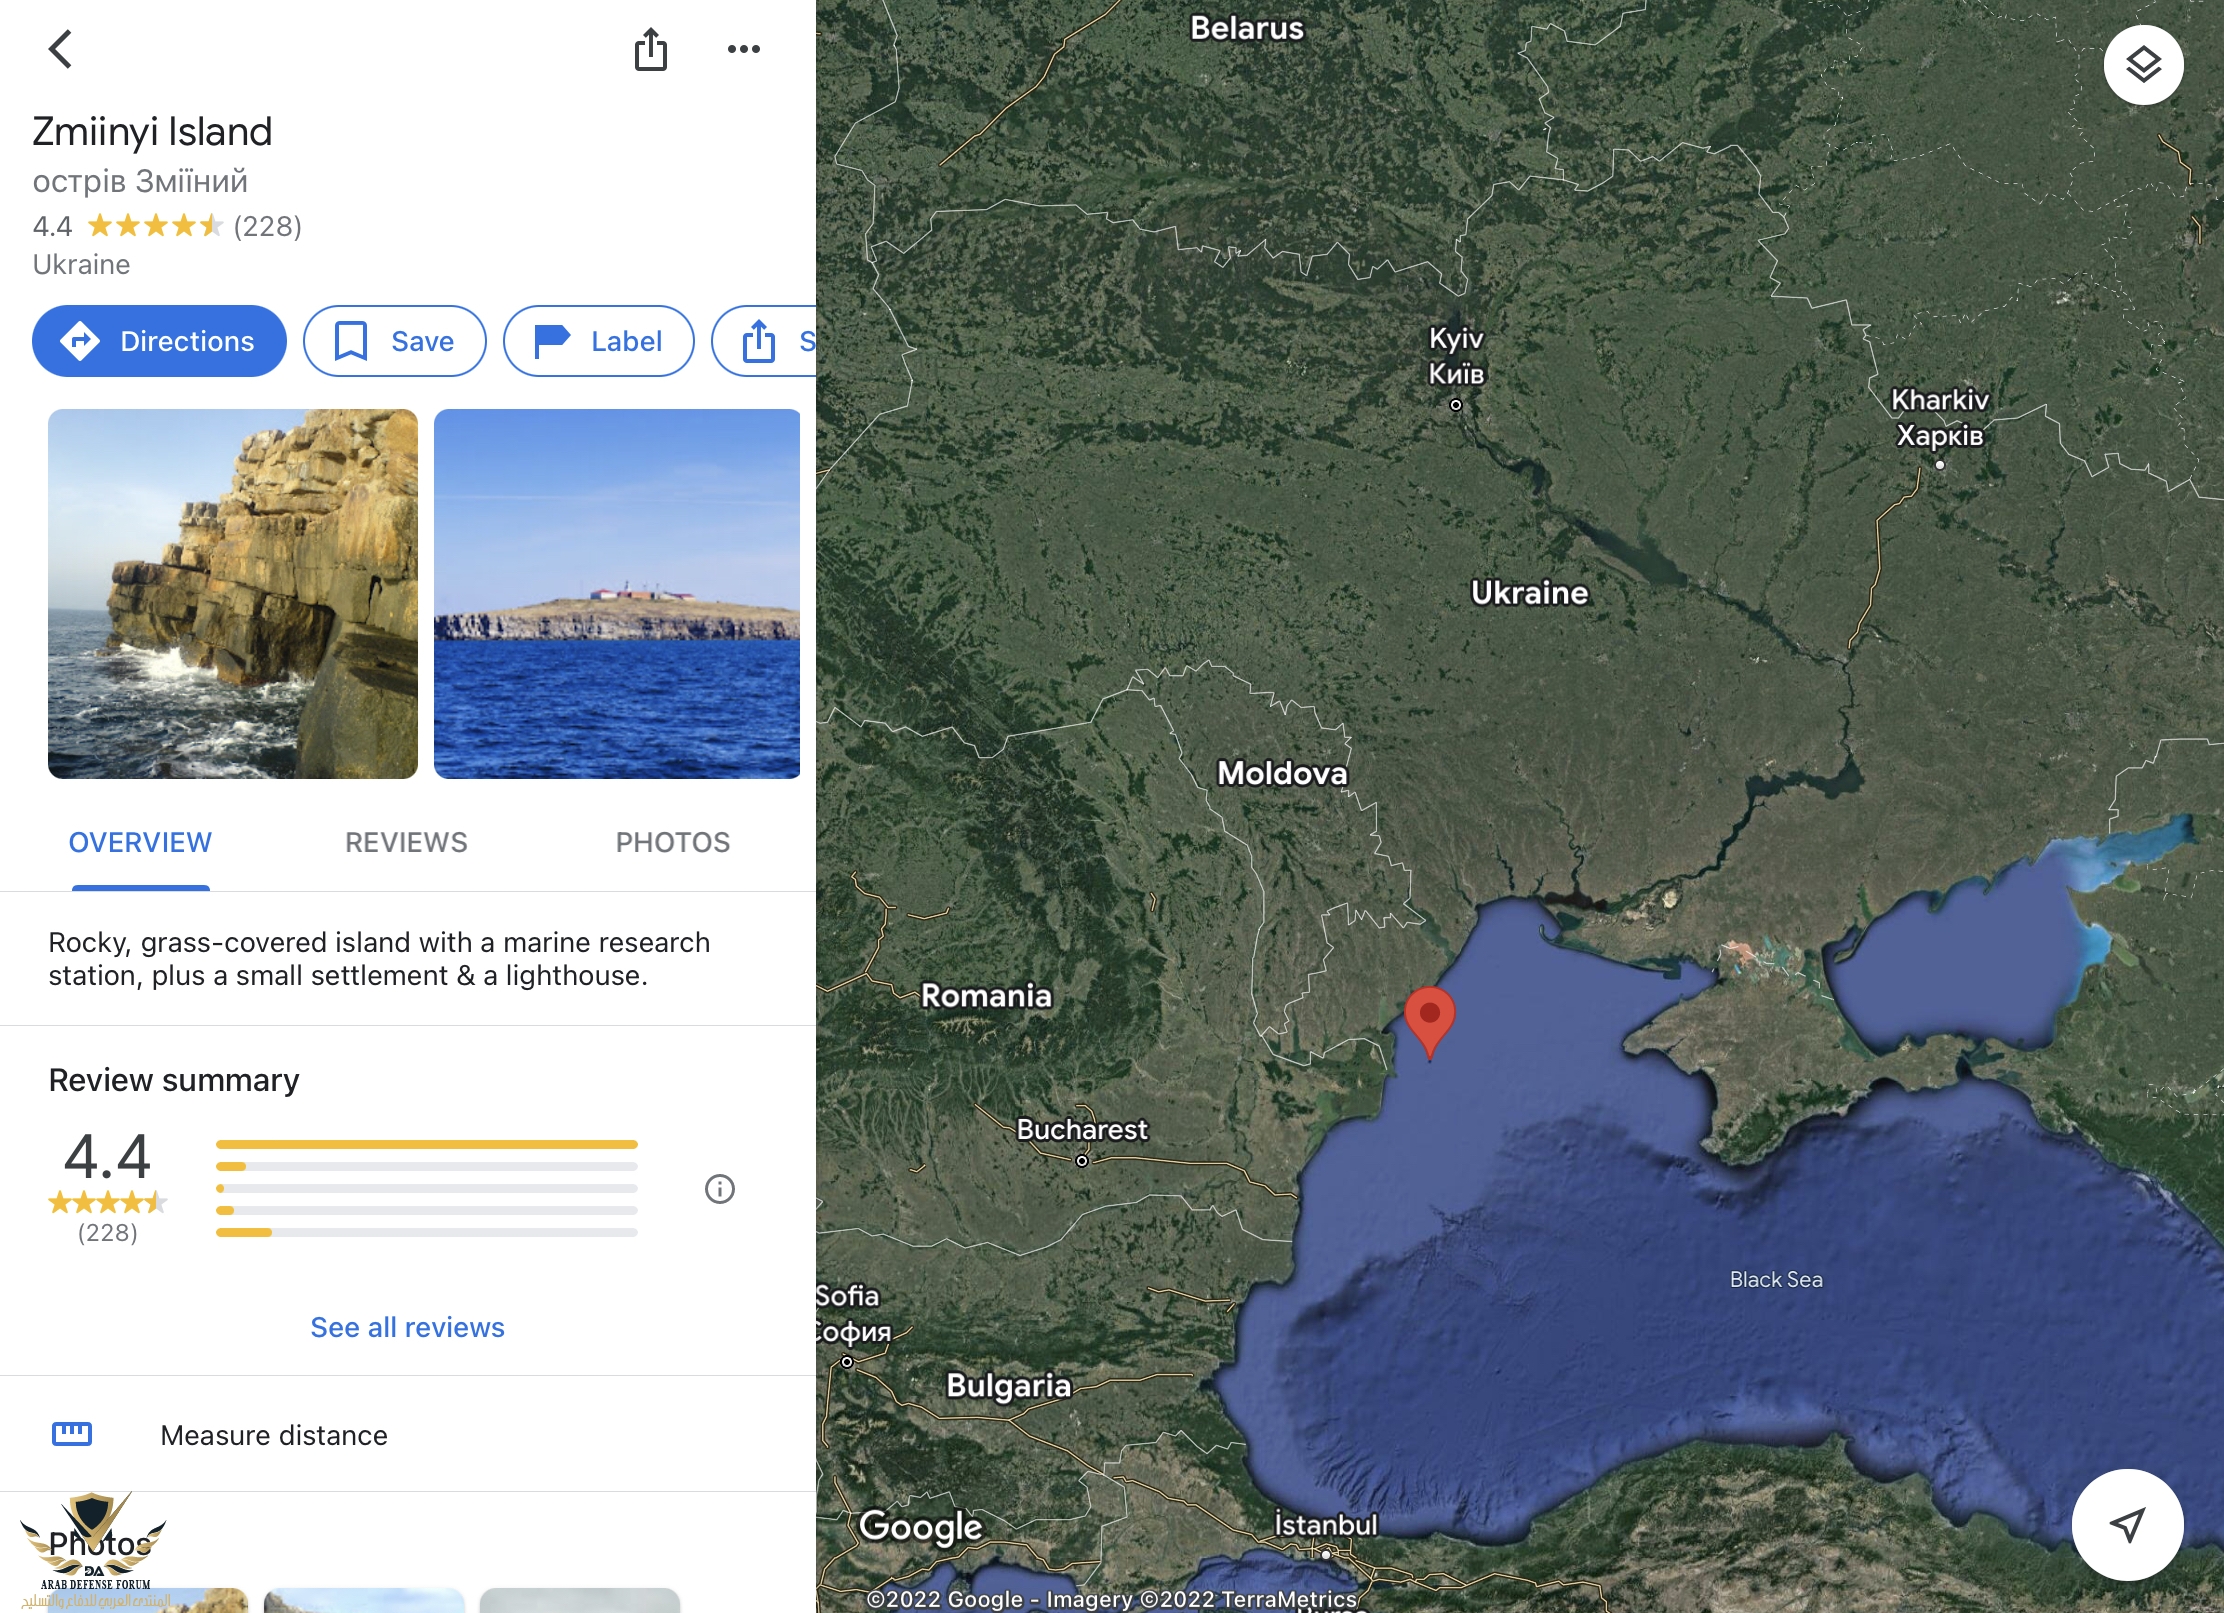The height and width of the screenshot is (1613, 2224).
Task: Click the Ukraine country label
Action: coord(1529,593)
